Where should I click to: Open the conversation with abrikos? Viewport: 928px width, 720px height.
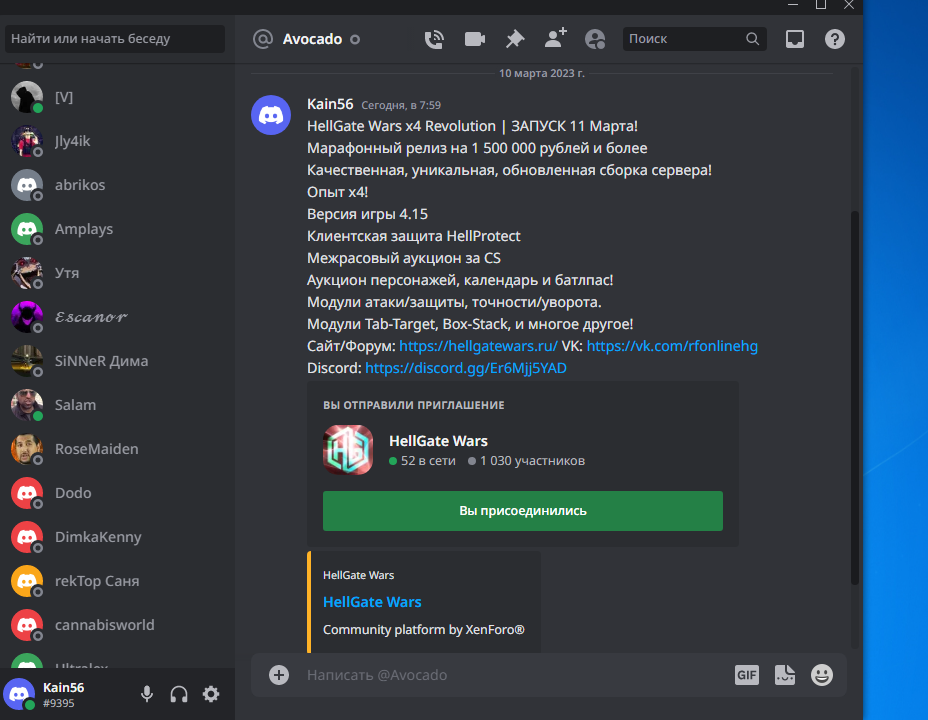click(117, 185)
